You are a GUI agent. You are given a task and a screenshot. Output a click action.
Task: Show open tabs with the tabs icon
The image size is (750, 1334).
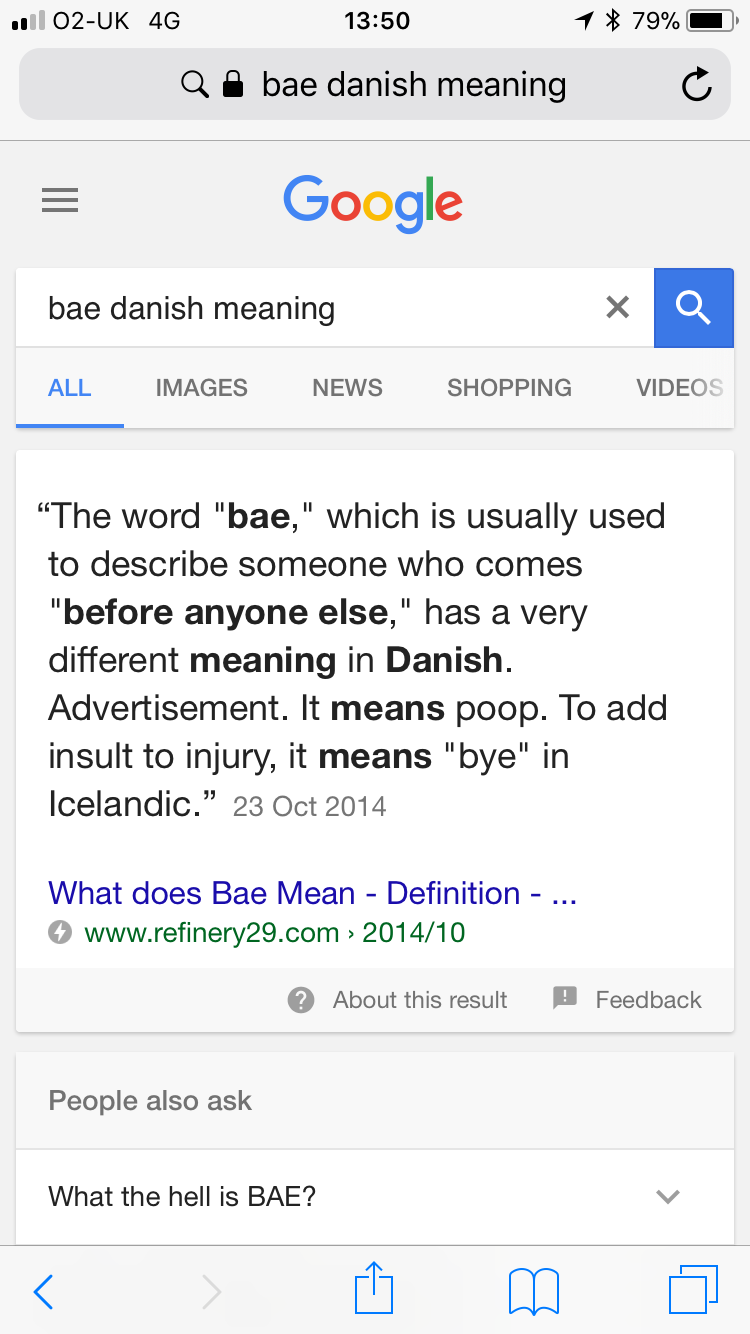click(693, 1290)
